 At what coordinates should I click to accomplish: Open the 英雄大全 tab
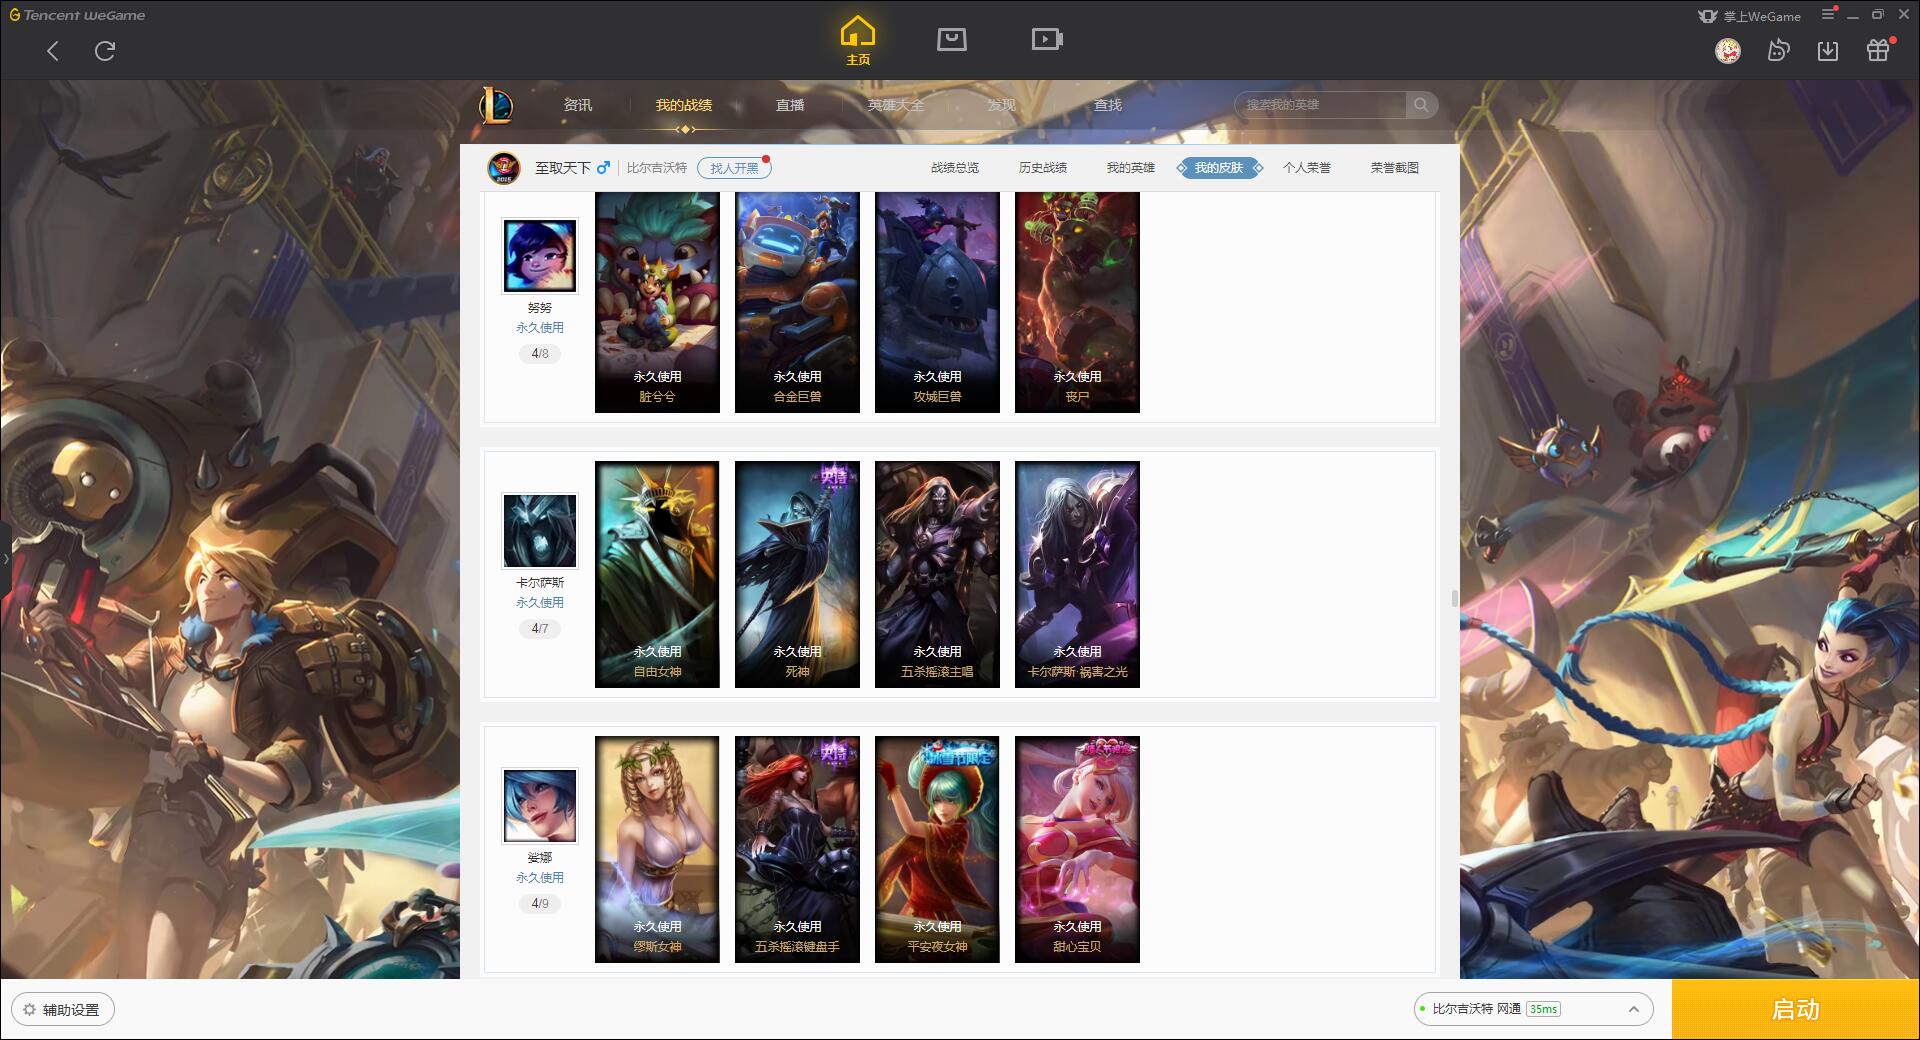(896, 105)
